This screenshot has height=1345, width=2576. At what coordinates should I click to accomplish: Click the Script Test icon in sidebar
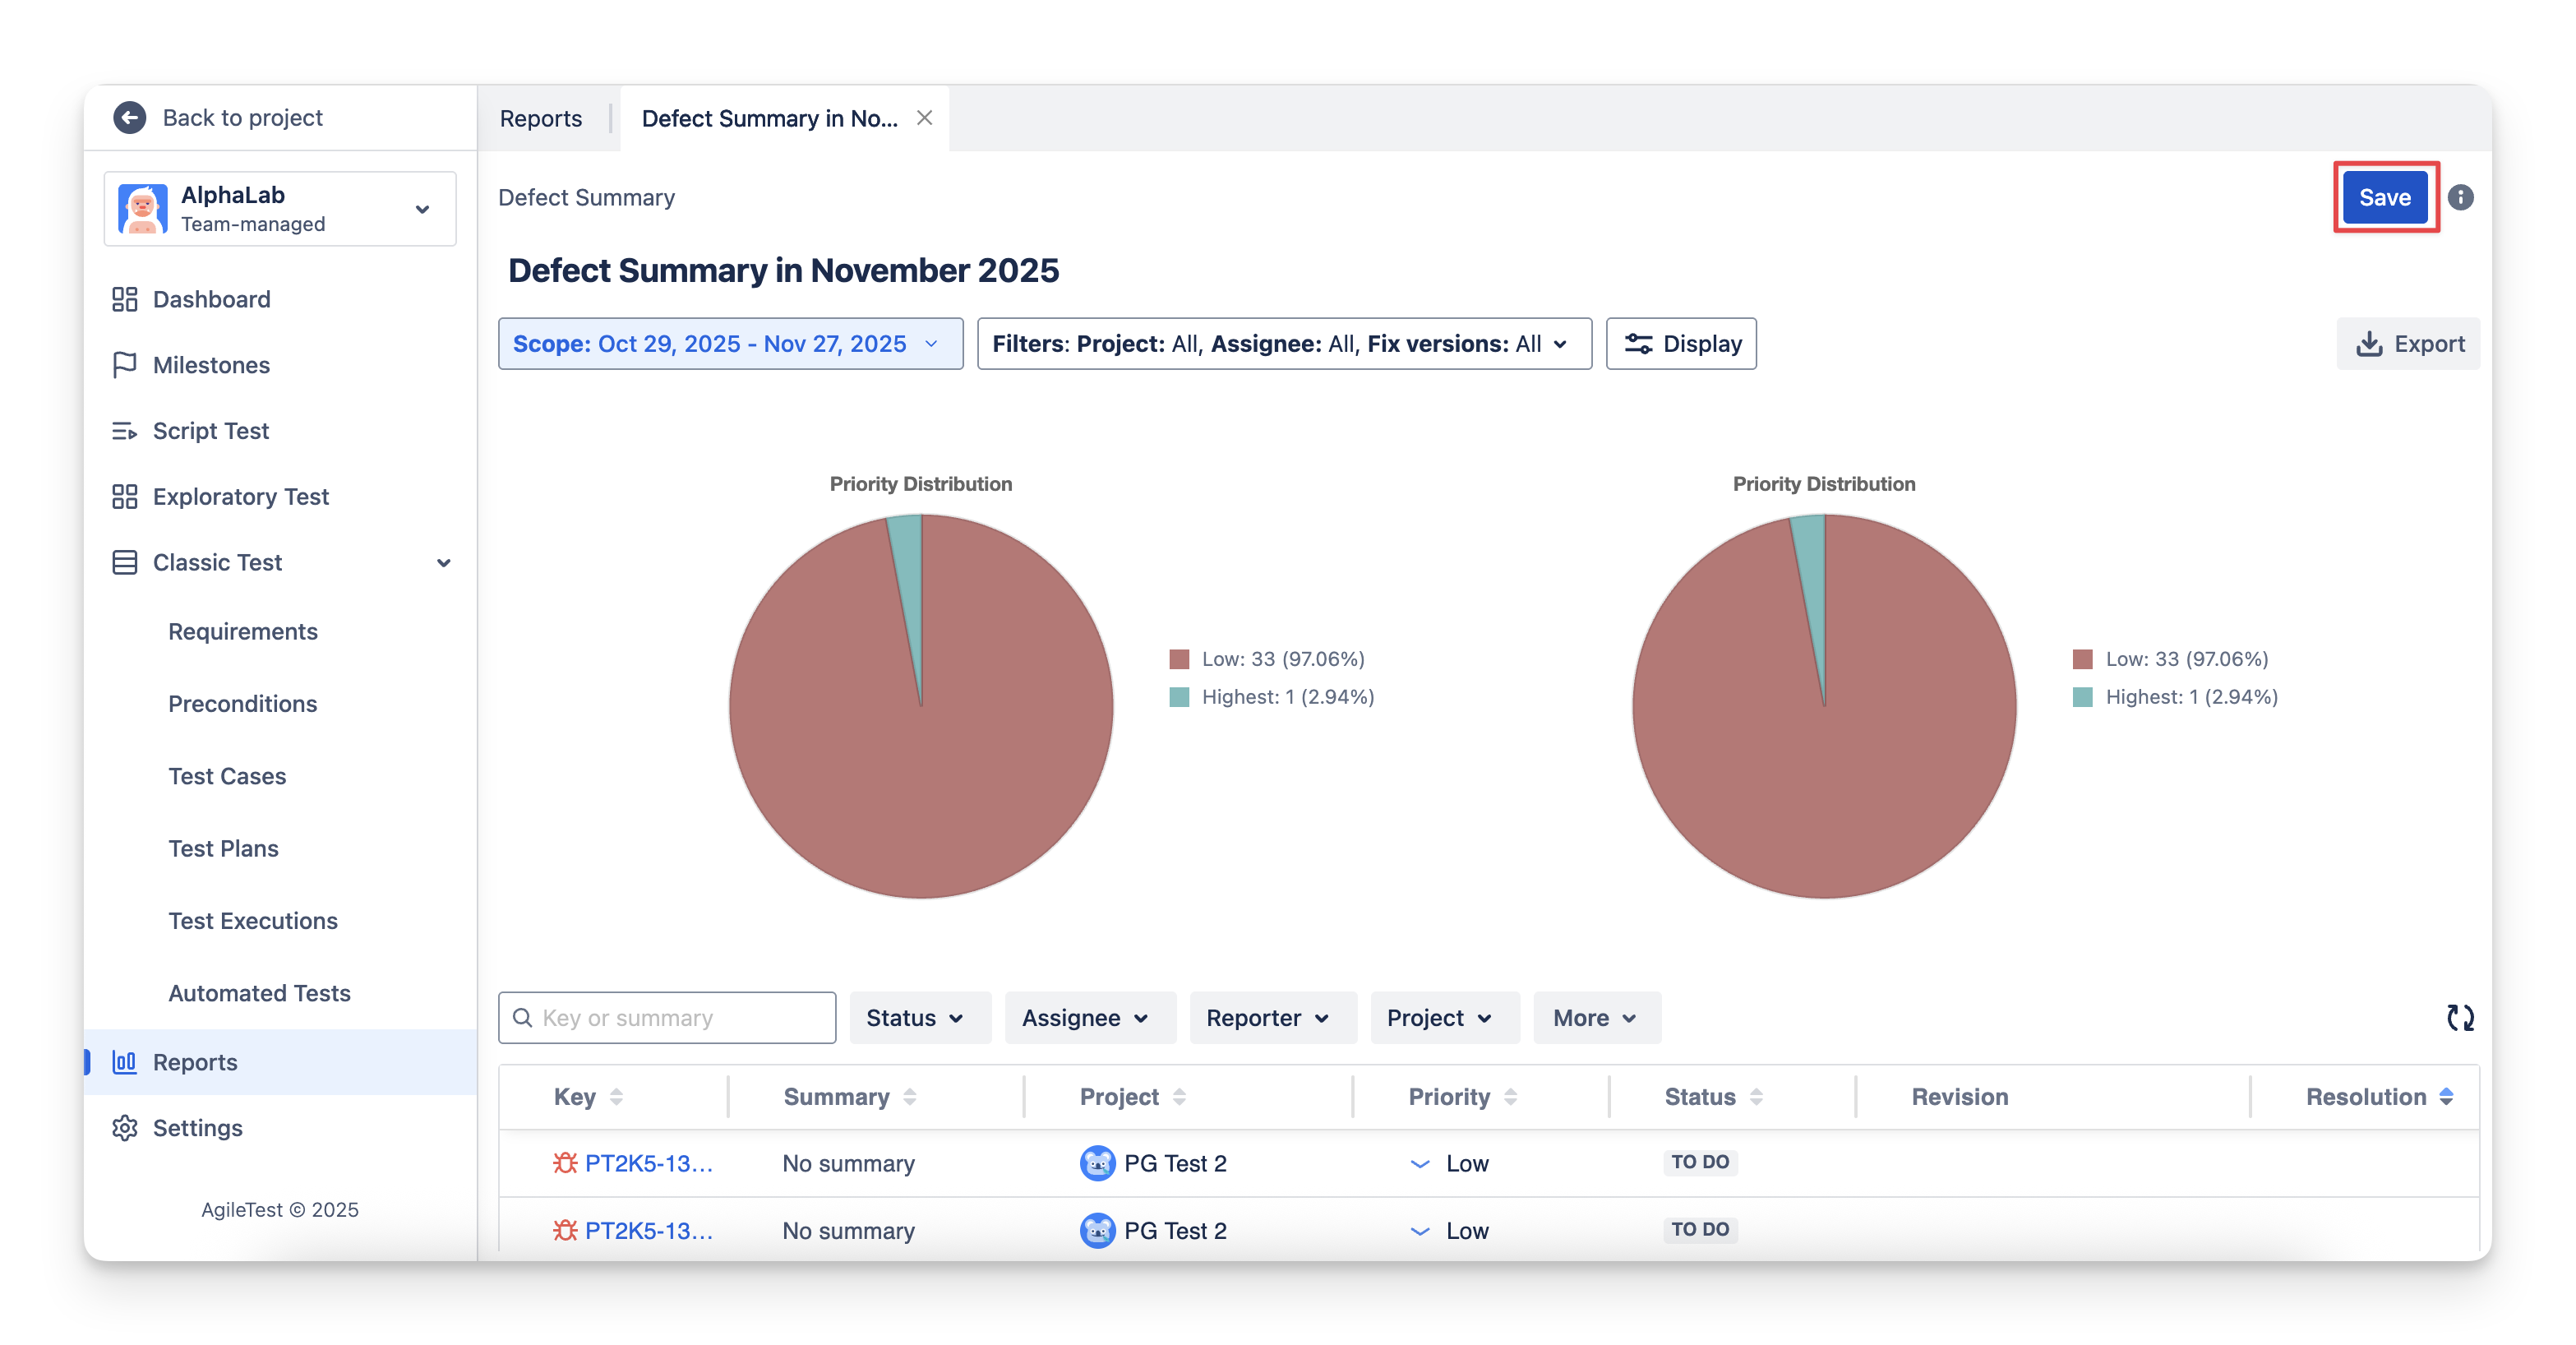click(124, 431)
